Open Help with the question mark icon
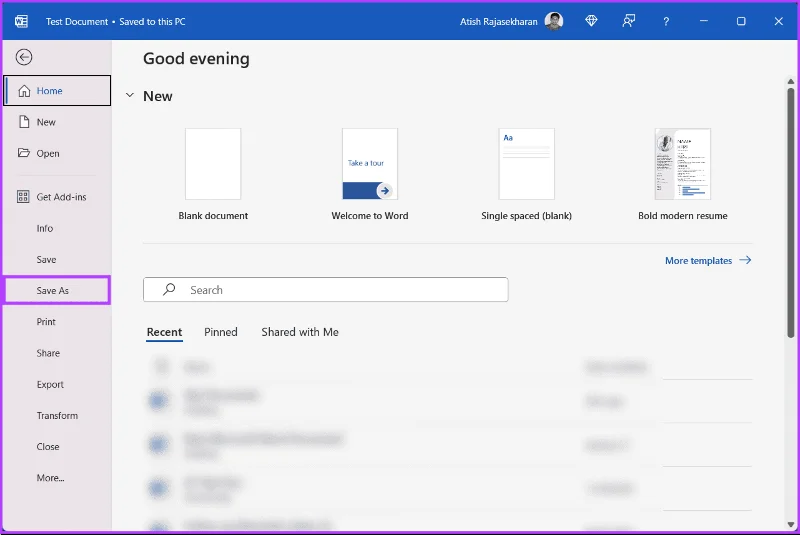The width and height of the screenshot is (800, 535). point(666,21)
